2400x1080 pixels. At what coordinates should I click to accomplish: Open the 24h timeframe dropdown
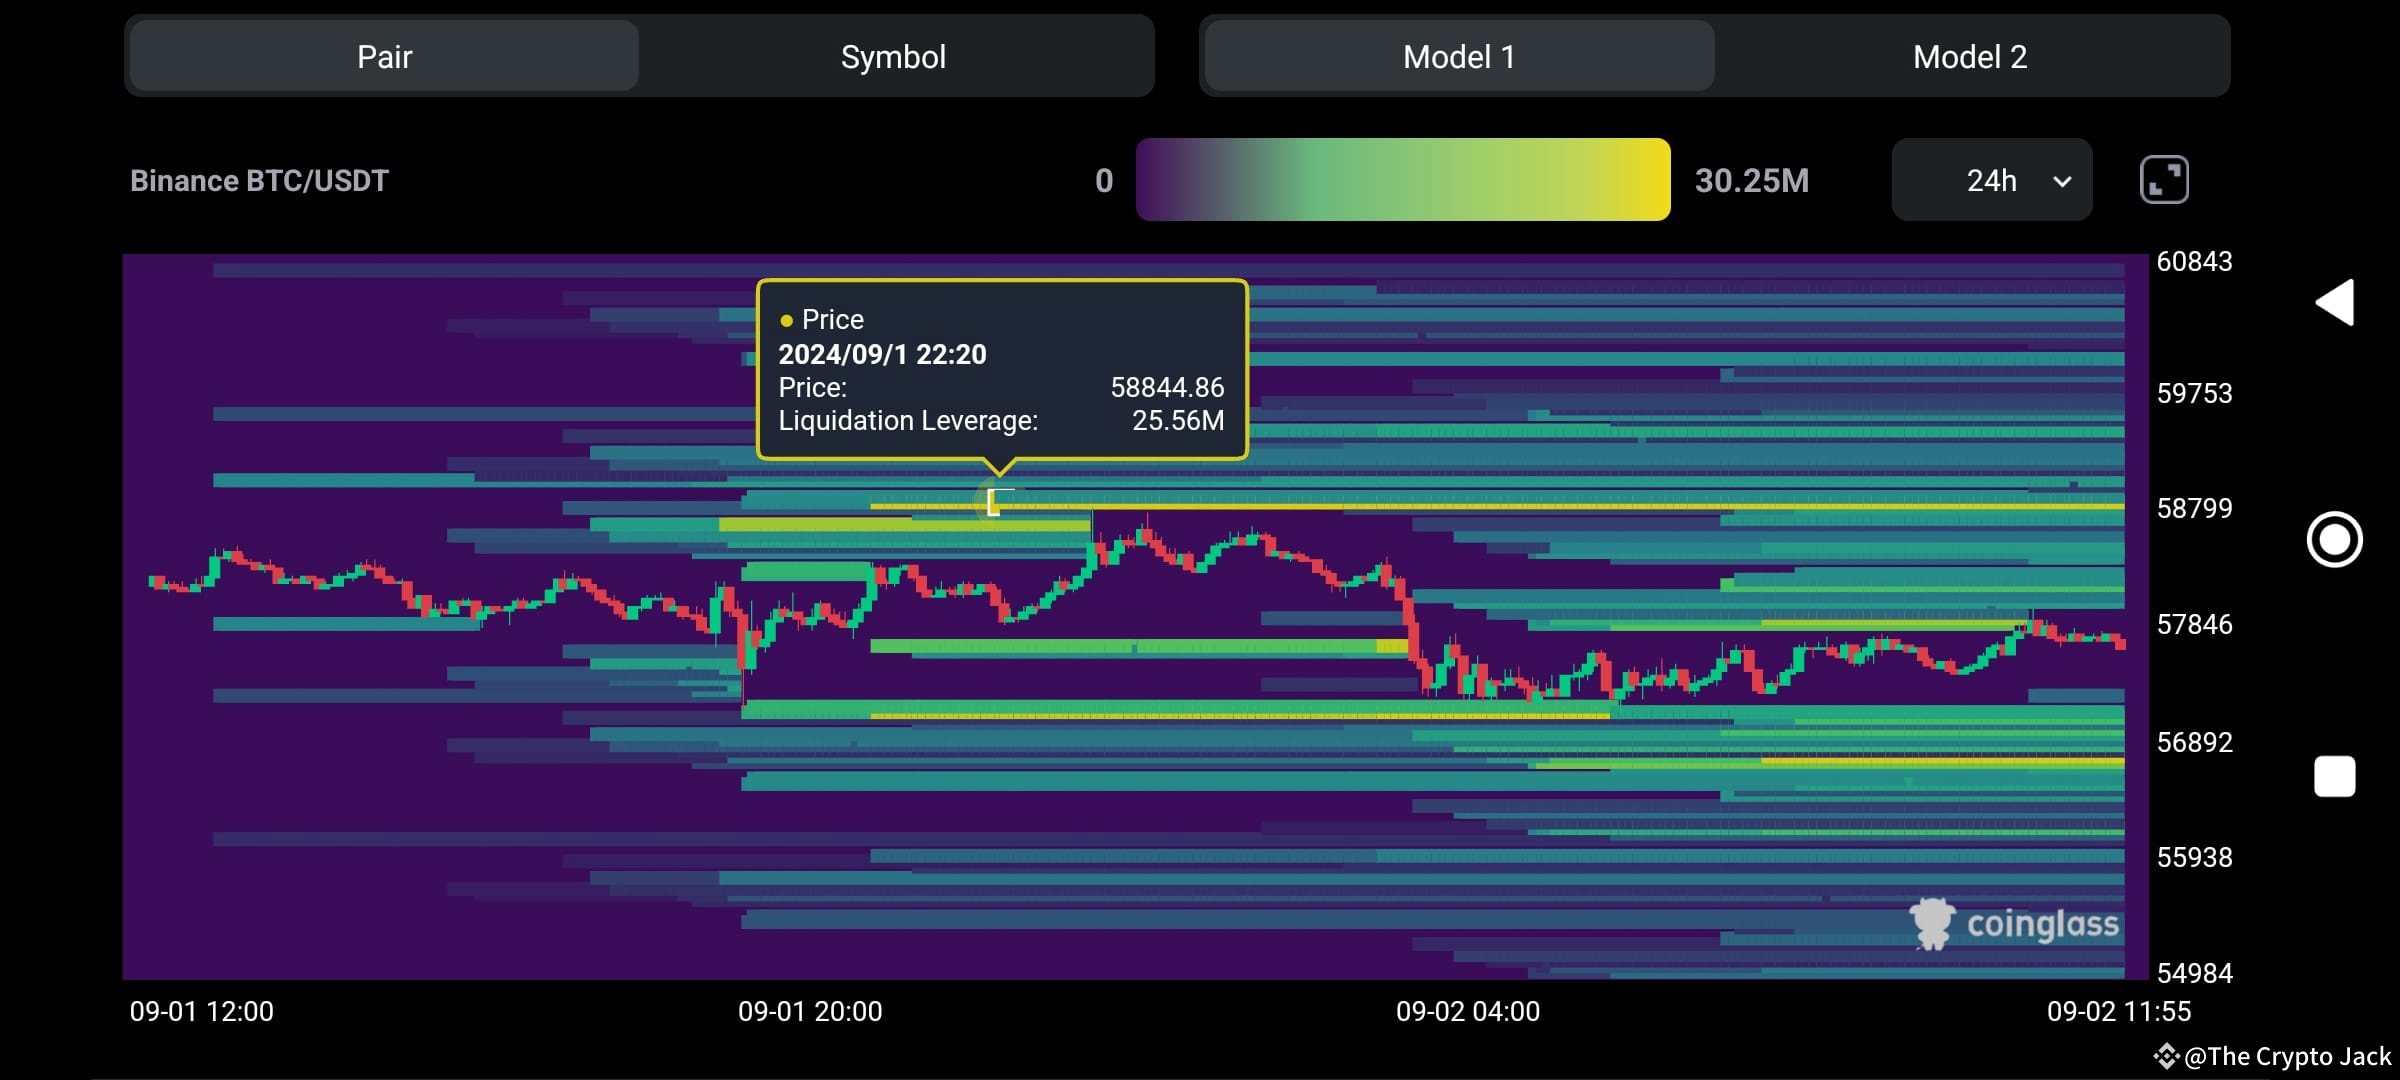pyautogui.click(x=1991, y=180)
